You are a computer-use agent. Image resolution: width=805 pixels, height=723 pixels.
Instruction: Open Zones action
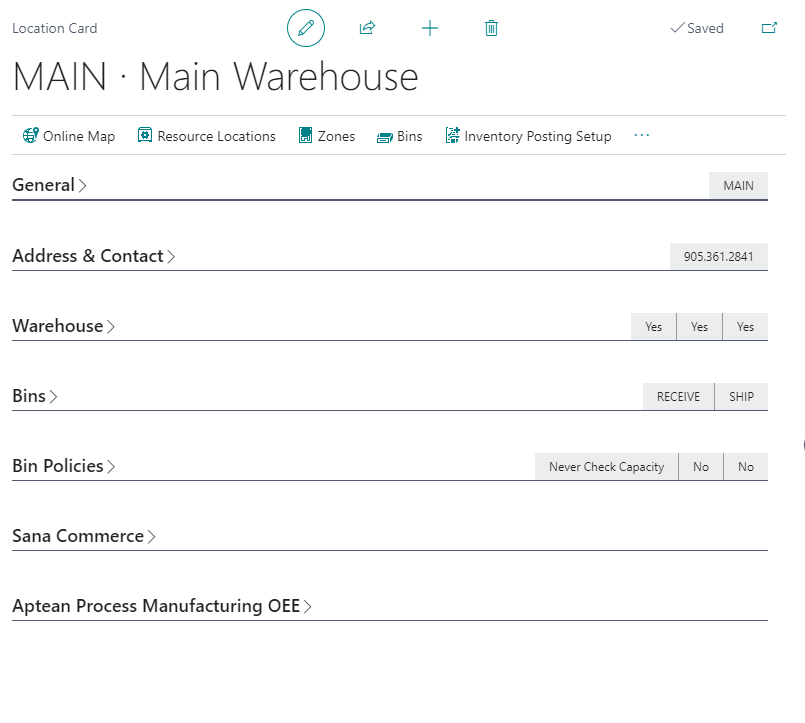coord(327,136)
